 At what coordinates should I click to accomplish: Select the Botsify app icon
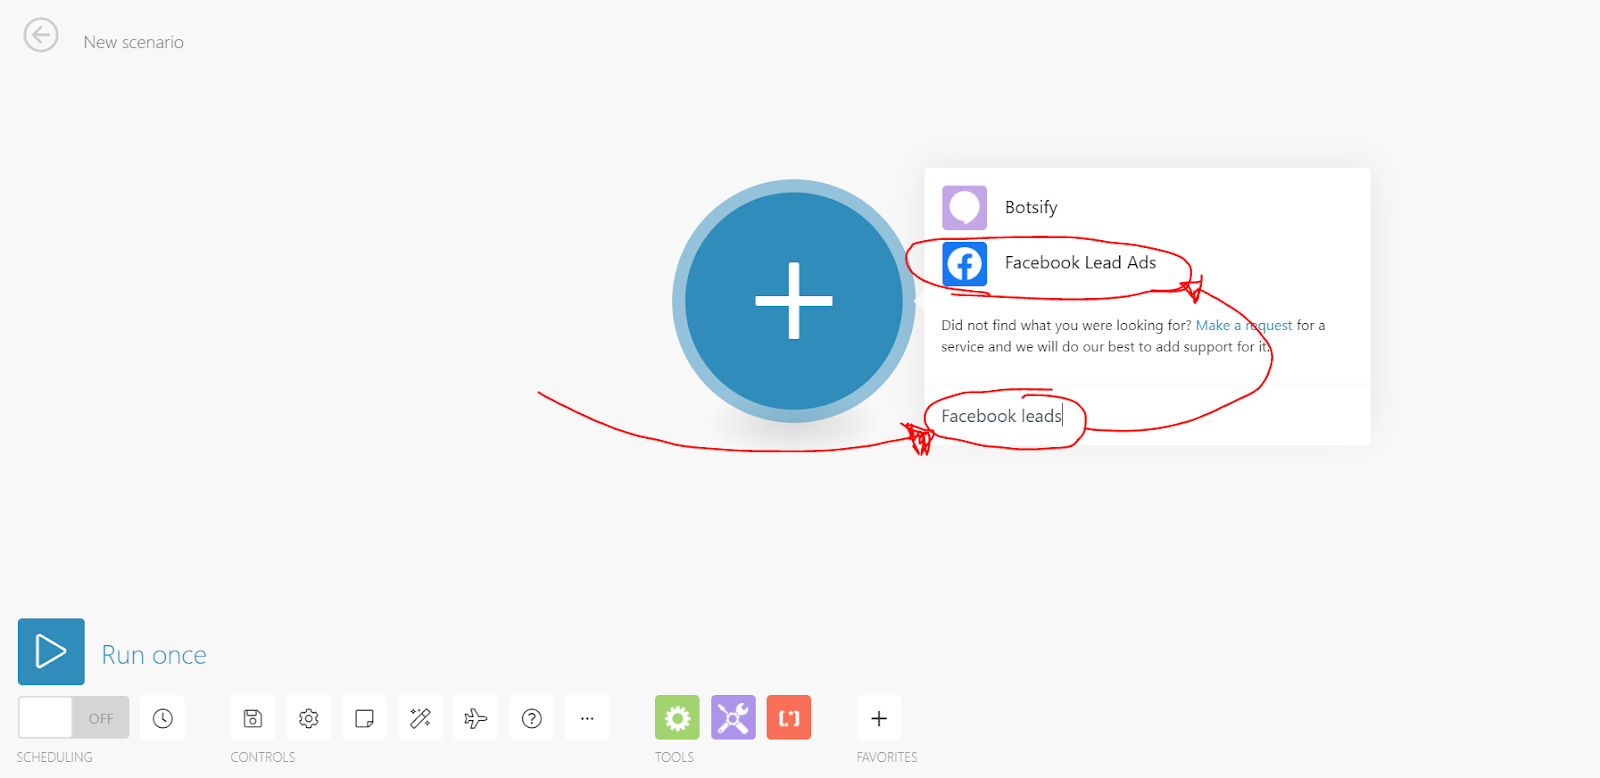point(964,208)
